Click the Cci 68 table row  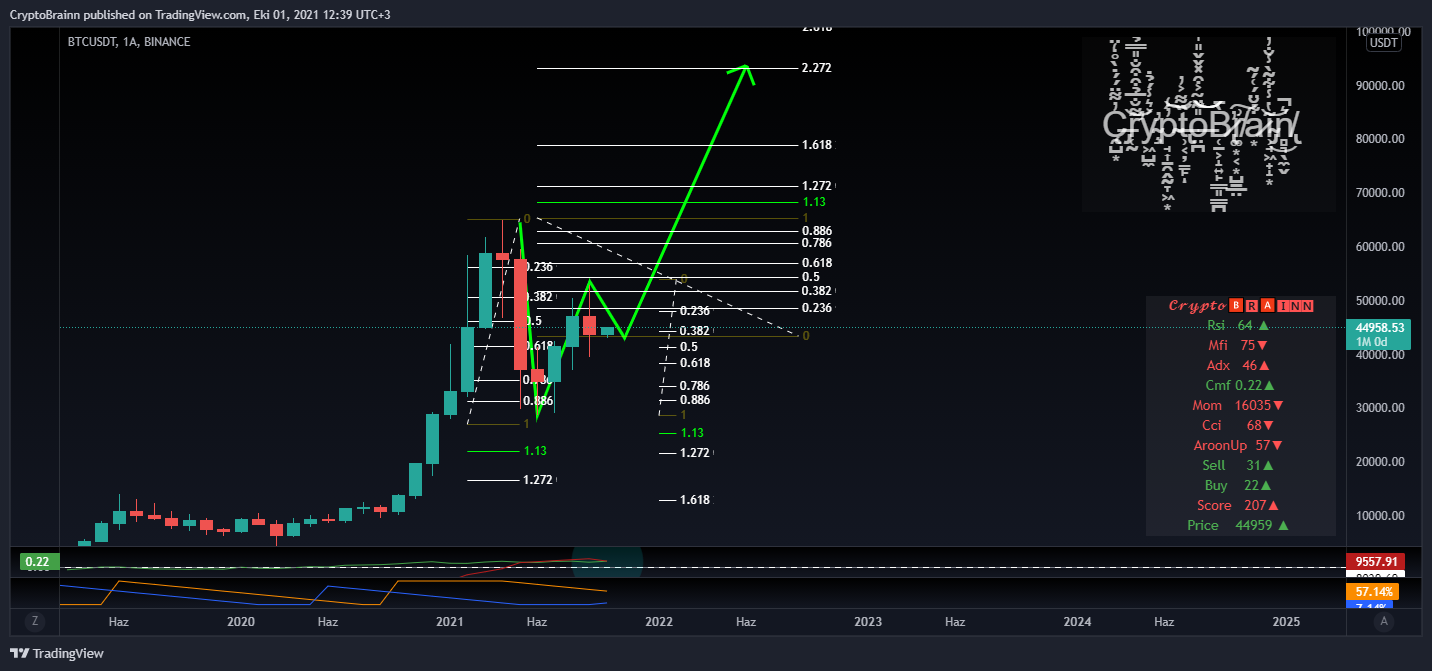[1240, 425]
